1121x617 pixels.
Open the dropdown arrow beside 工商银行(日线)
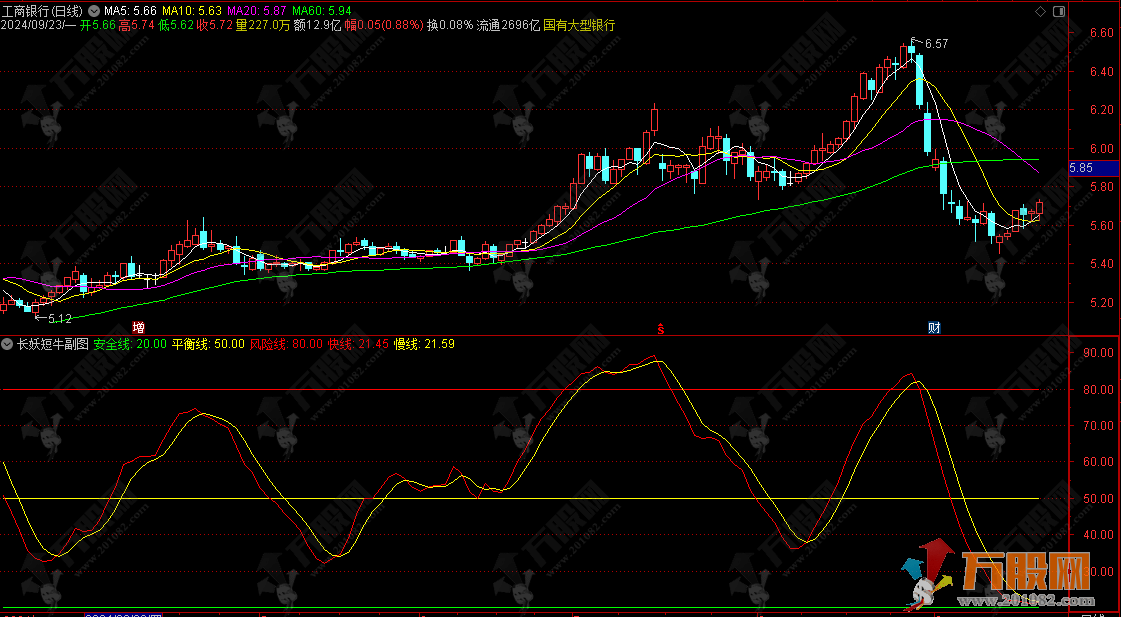[94, 11]
